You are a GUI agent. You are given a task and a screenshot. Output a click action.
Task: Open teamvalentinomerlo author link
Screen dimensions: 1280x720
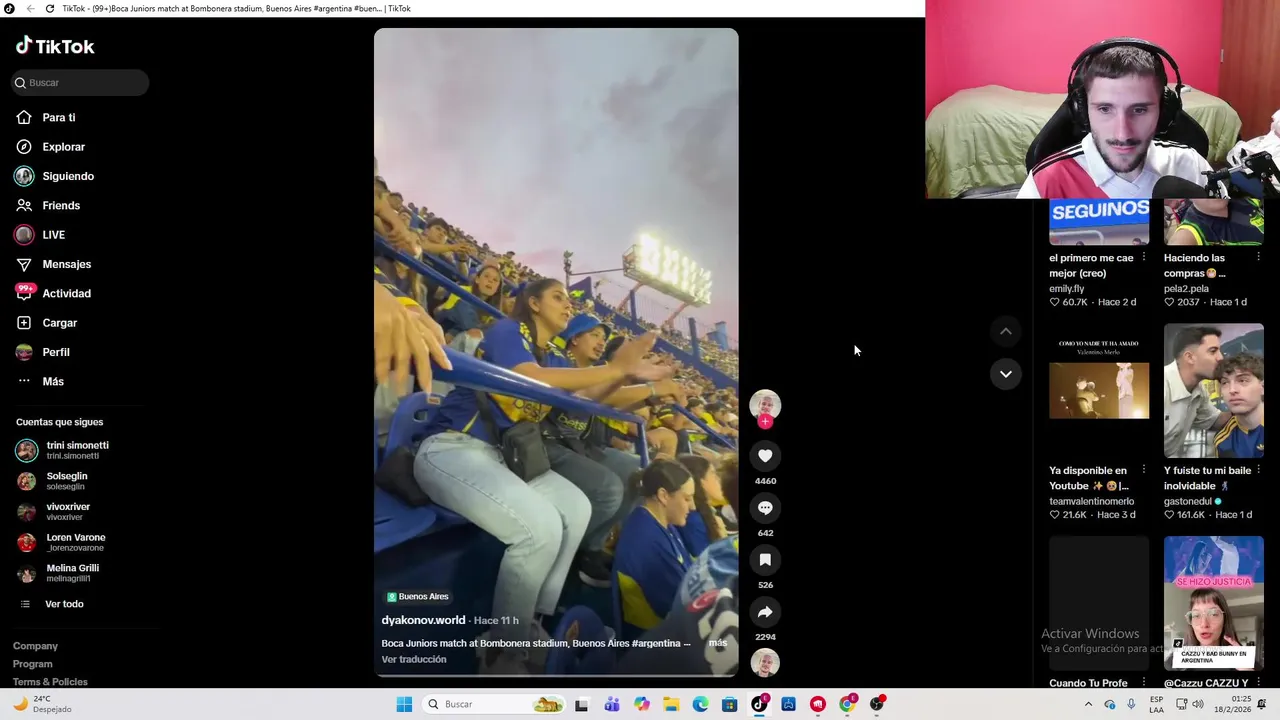click(x=1091, y=502)
